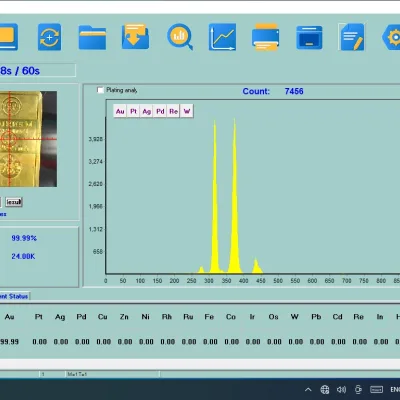
Task: Click the Cu column header
Action: coord(103,317)
